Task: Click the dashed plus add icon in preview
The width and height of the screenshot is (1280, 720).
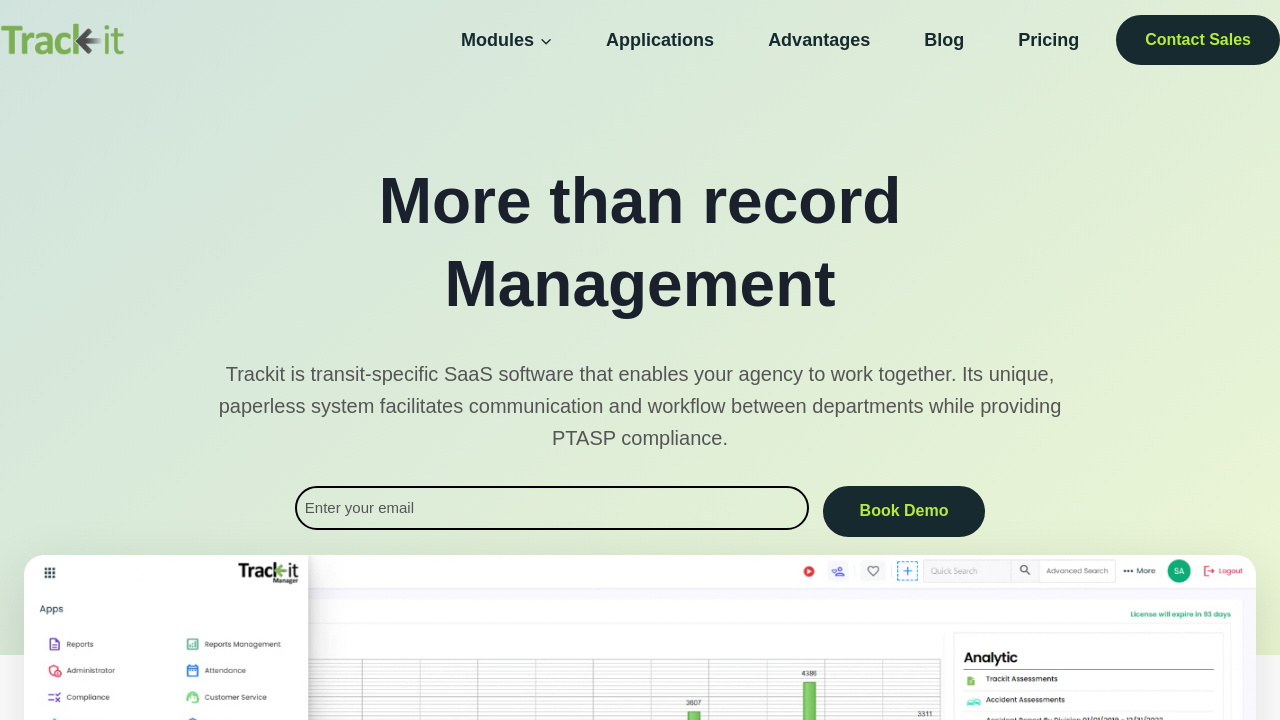Action: pos(907,571)
